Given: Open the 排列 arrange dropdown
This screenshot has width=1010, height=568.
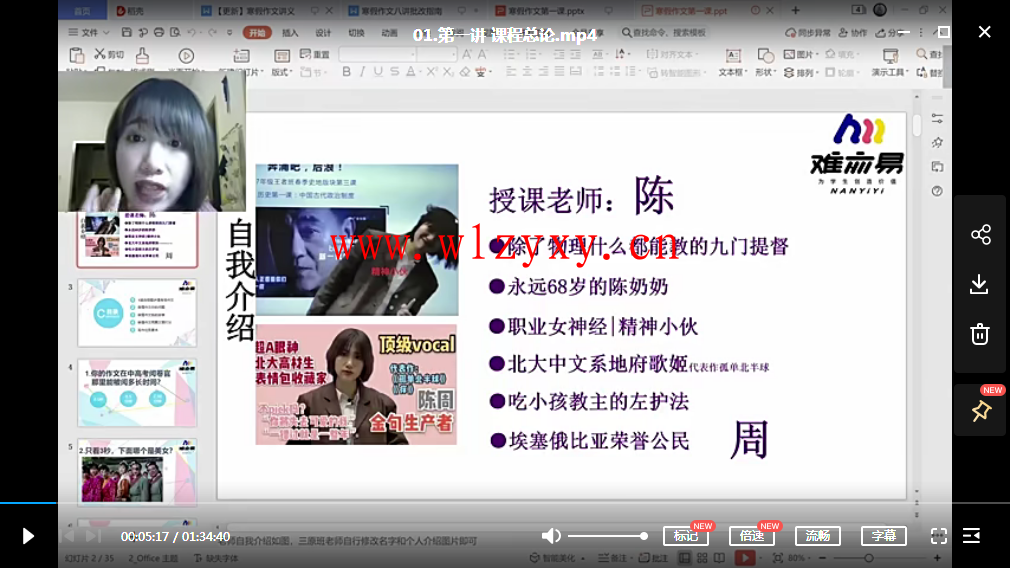Looking at the screenshot, I should click(x=800, y=72).
